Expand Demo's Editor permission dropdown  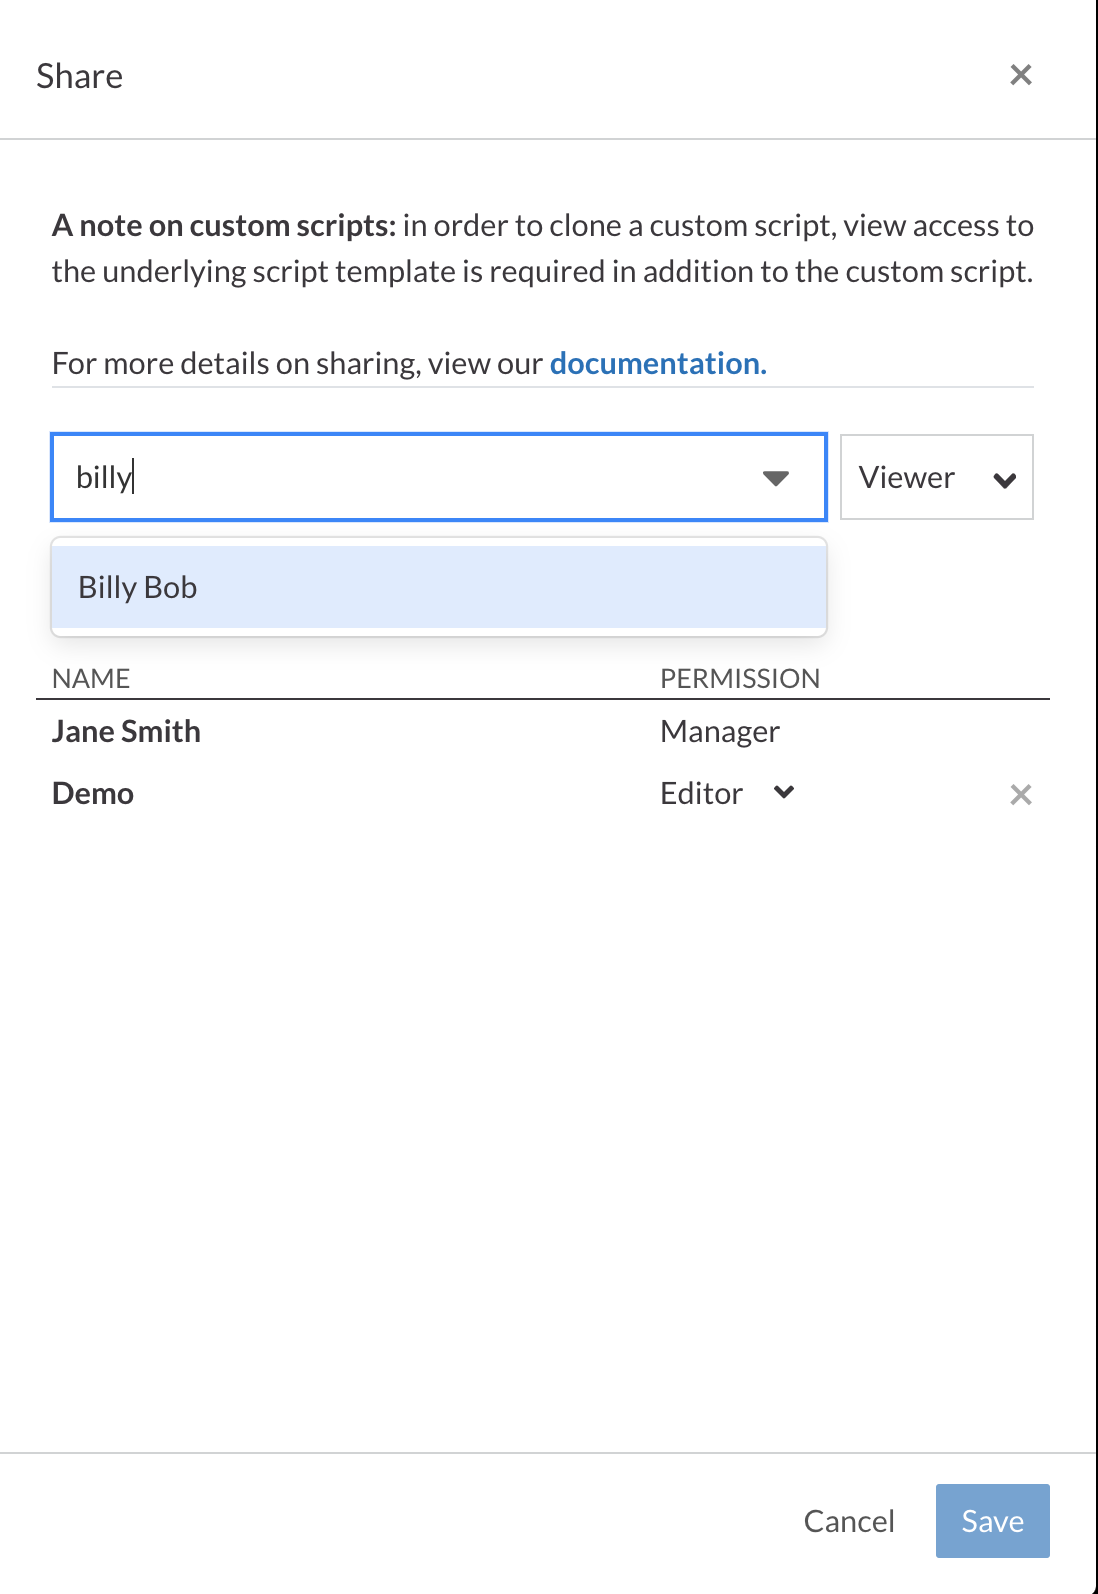pos(726,794)
